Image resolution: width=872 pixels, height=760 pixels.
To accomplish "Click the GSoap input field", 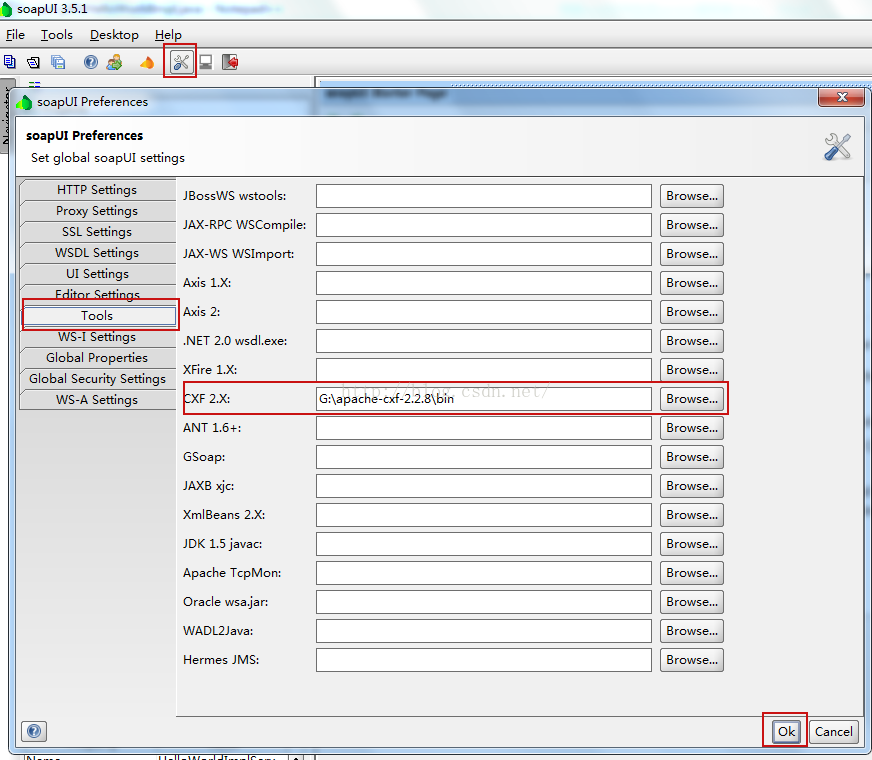I will [484, 457].
